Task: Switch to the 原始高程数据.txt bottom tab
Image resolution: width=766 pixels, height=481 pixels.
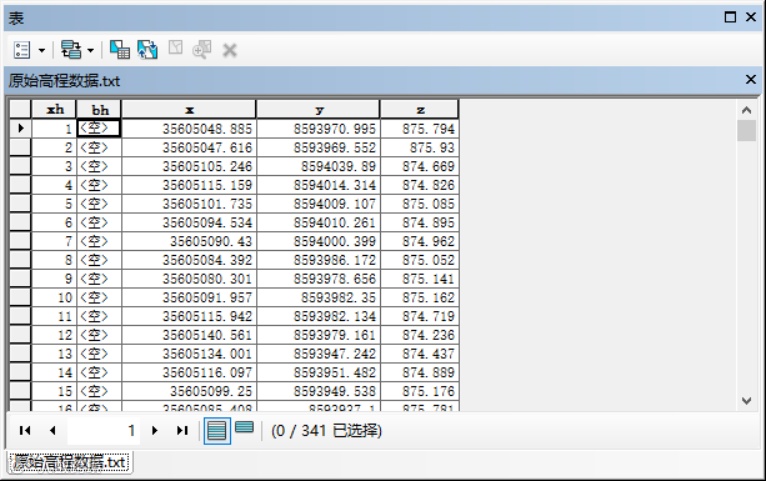Action: pyautogui.click(x=69, y=462)
